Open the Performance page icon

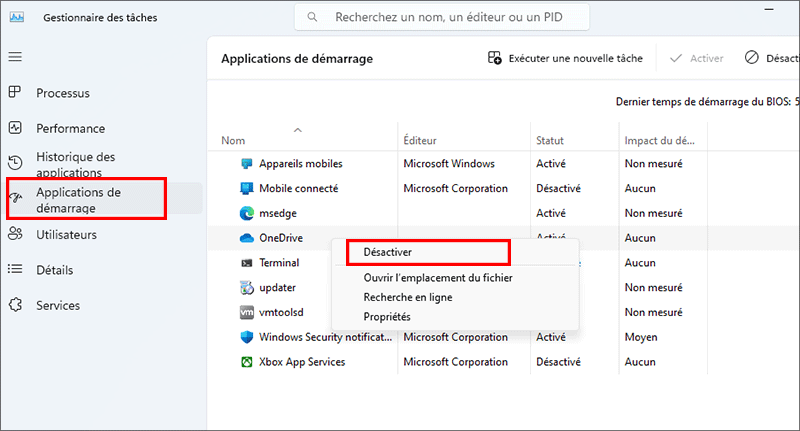coord(15,128)
